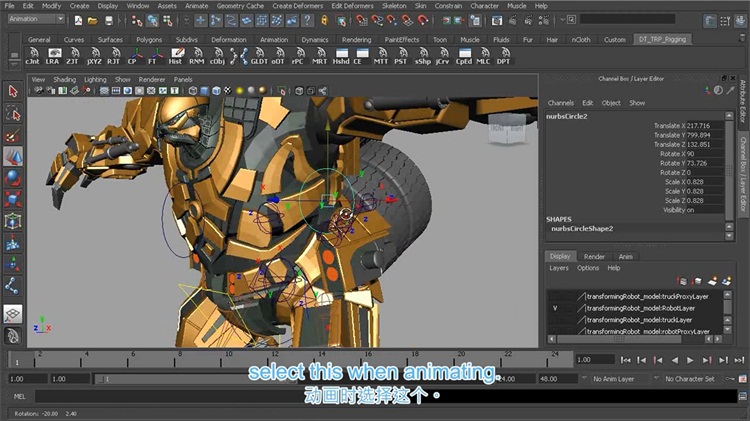Click the DPT shelf button
Screen dimensions: 750x421
pos(503,56)
